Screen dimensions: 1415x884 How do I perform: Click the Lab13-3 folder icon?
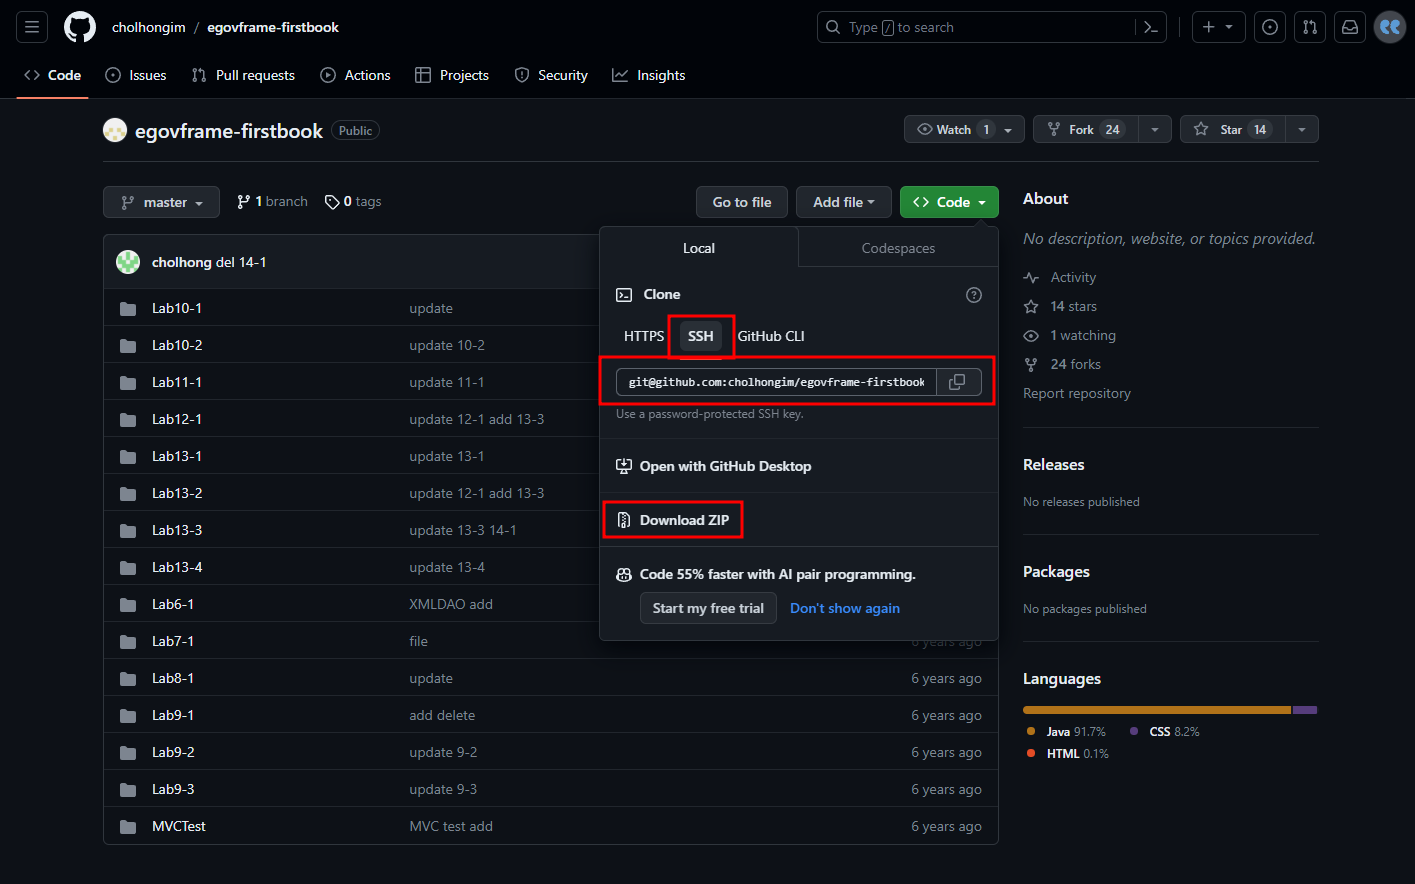pos(128,530)
